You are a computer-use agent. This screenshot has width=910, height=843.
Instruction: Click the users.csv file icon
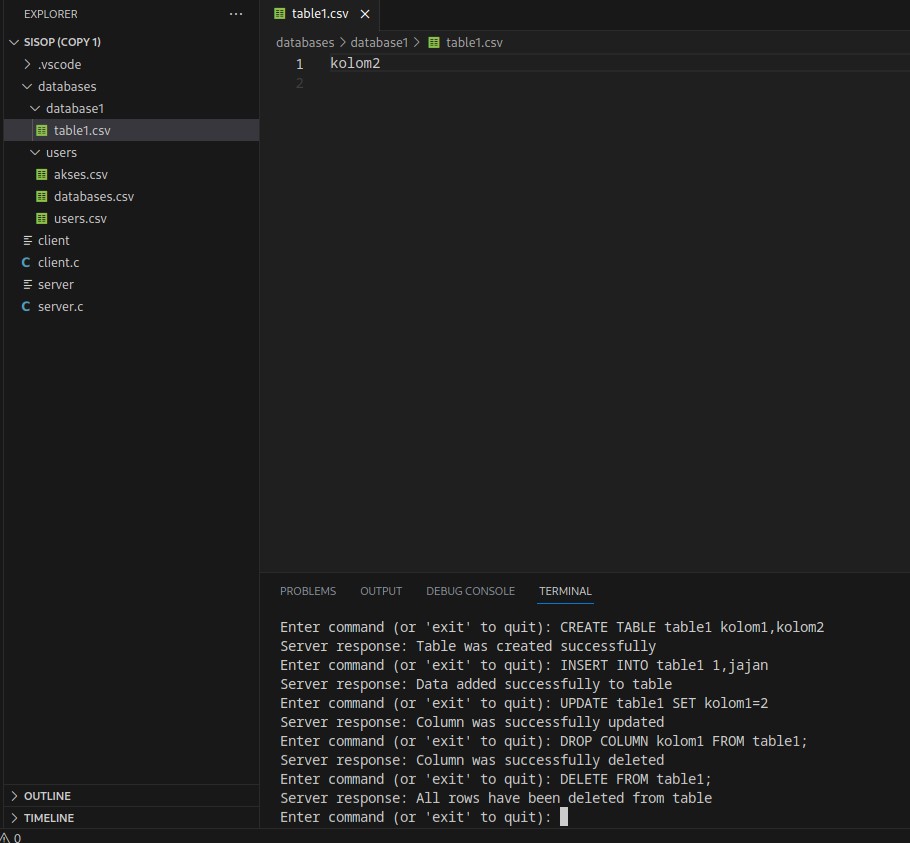pyautogui.click(x=42, y=219)
